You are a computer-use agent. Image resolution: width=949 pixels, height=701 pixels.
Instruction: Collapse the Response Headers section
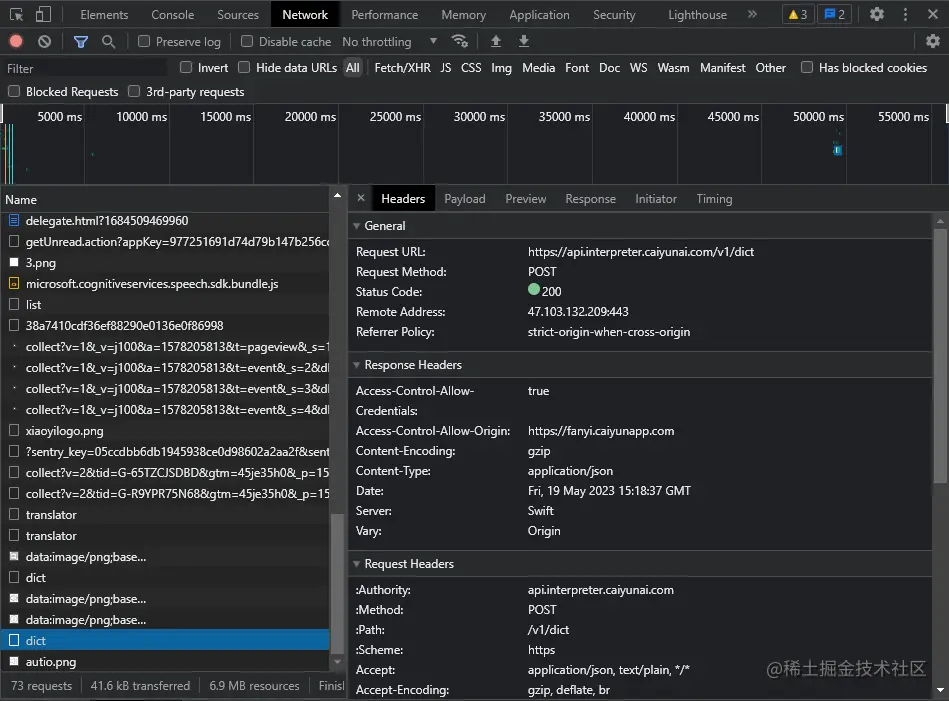(356, 365)
